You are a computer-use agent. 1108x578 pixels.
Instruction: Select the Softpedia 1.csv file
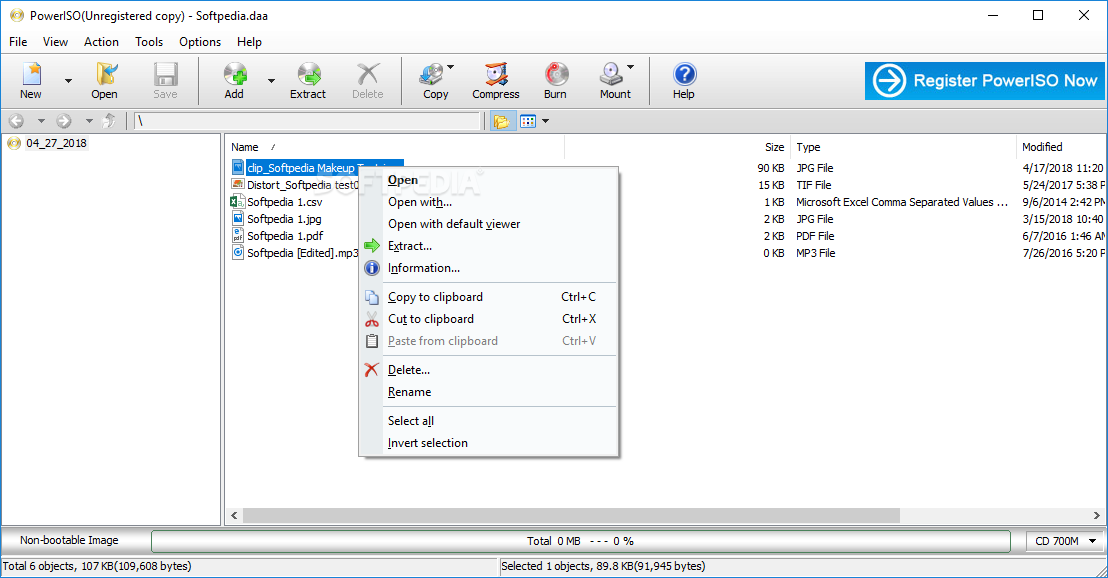(x=284, y=202)
